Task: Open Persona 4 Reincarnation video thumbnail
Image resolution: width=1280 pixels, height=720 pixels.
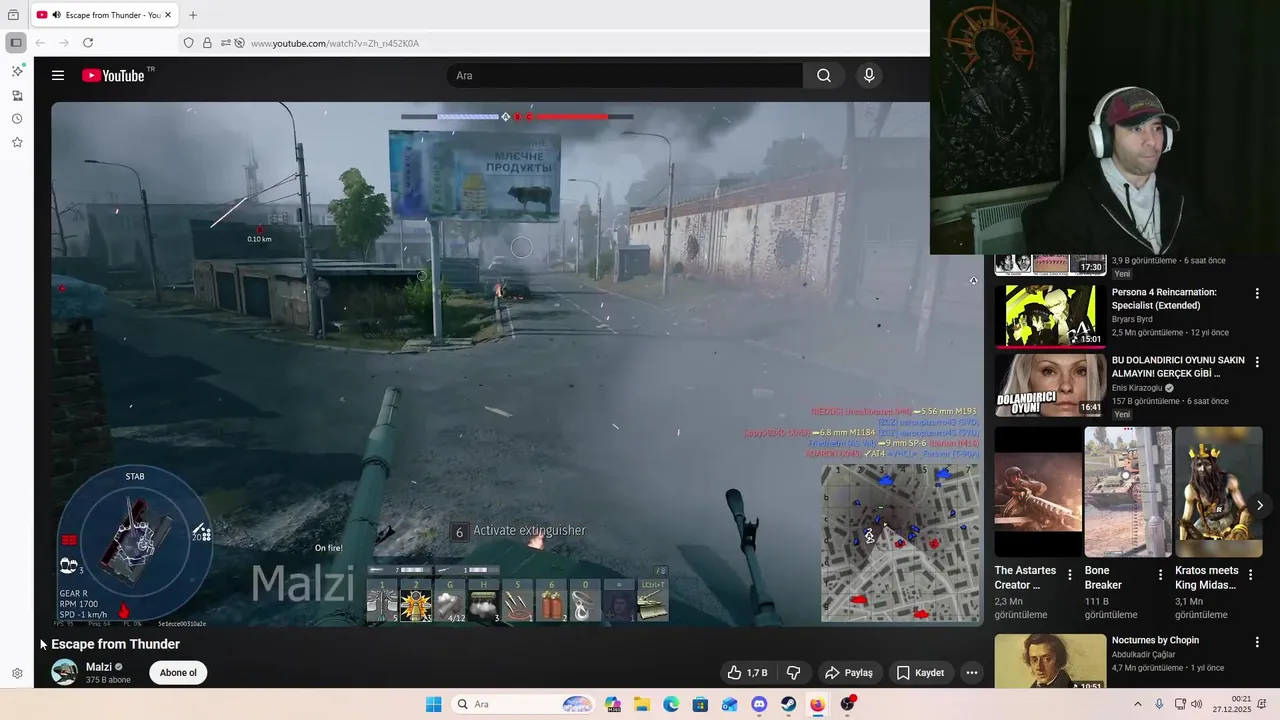Action: point(1050,315)
